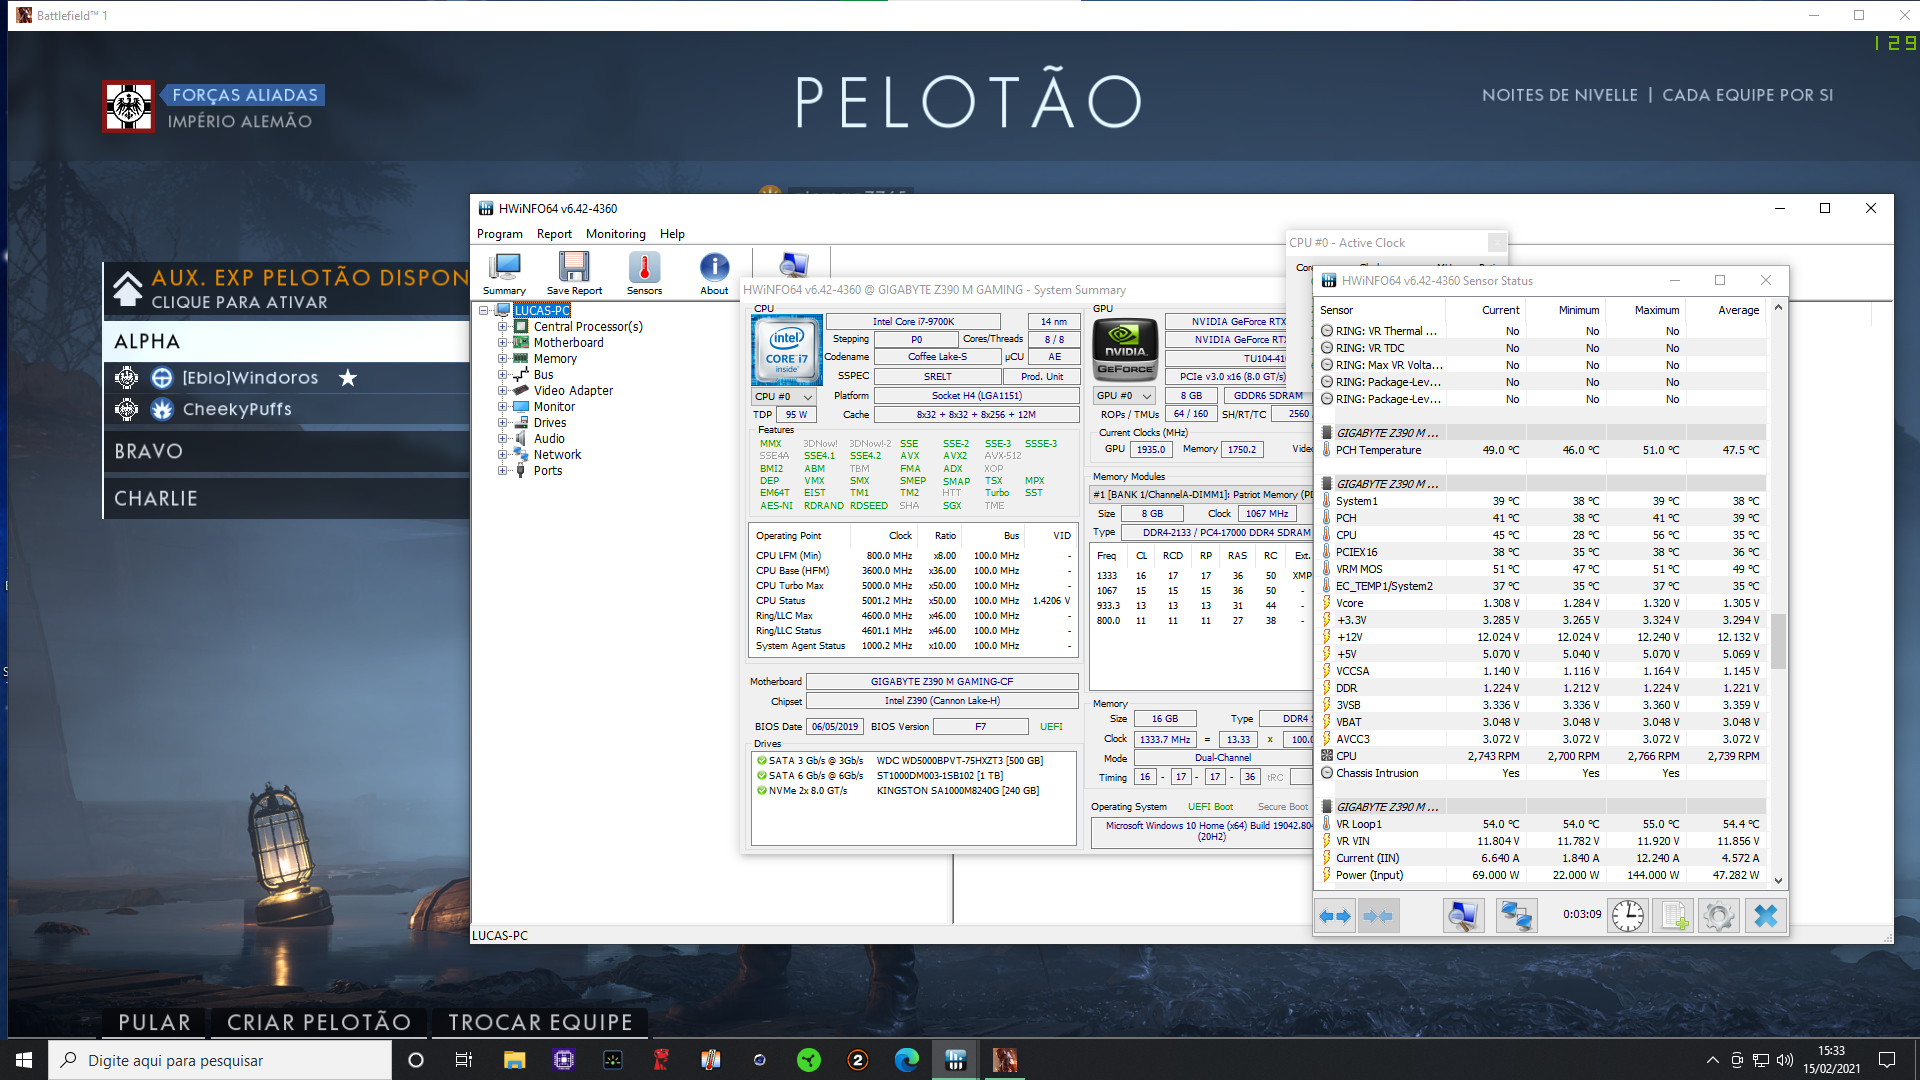Click the PCH Temperature sensor row
This screenshot has height=1080, width=1920.
pyautogui.click(x=1541, y=450)
